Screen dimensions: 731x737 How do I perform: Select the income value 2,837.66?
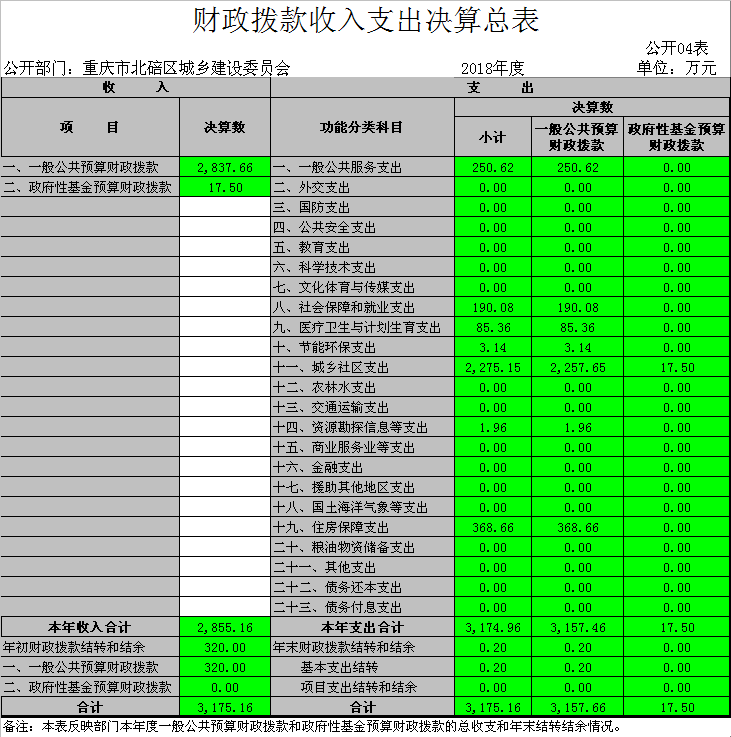(x=225, y=167)
